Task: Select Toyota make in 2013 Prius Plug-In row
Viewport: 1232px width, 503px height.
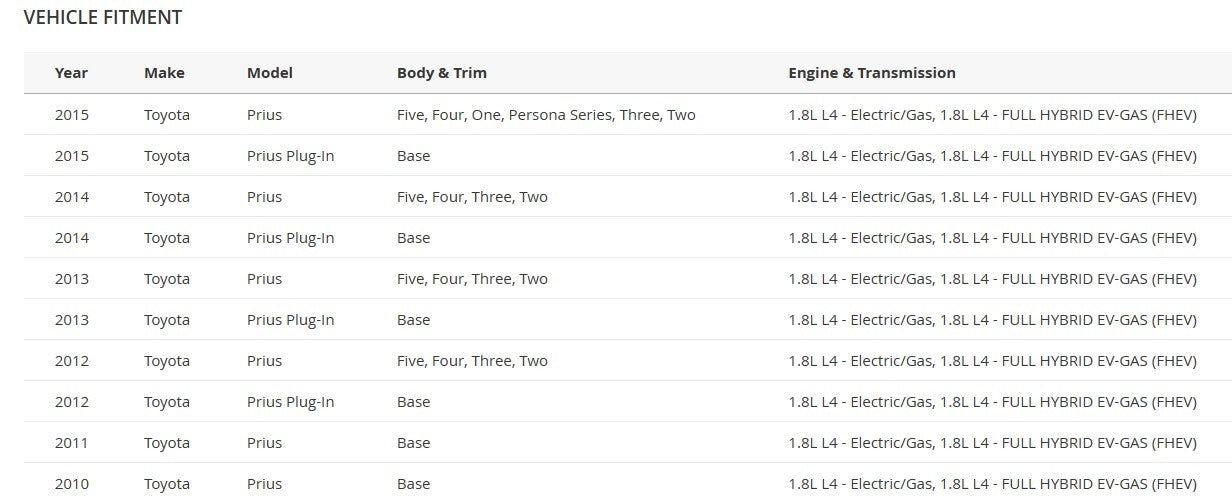Action: click(x=167, y=320)
